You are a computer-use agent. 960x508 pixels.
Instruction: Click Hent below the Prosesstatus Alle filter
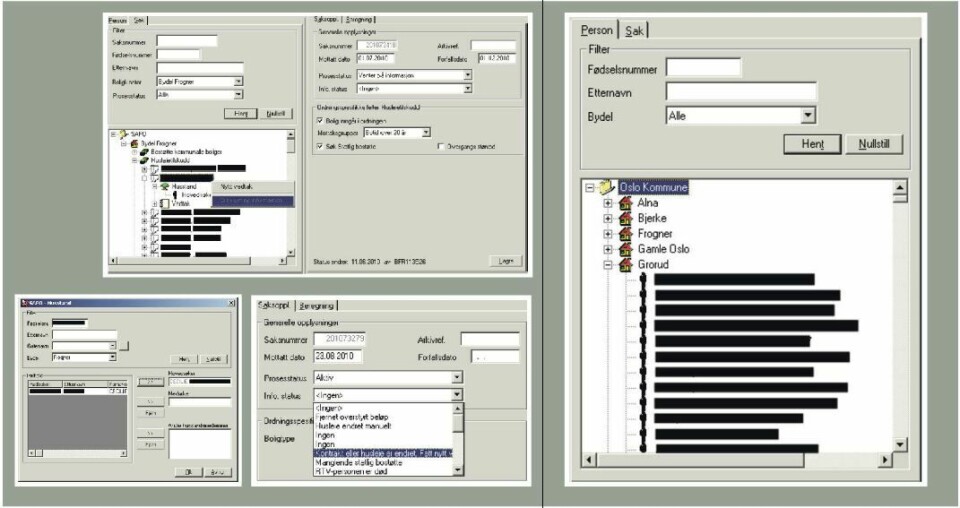pyautogui.click(x=241, y=114)
